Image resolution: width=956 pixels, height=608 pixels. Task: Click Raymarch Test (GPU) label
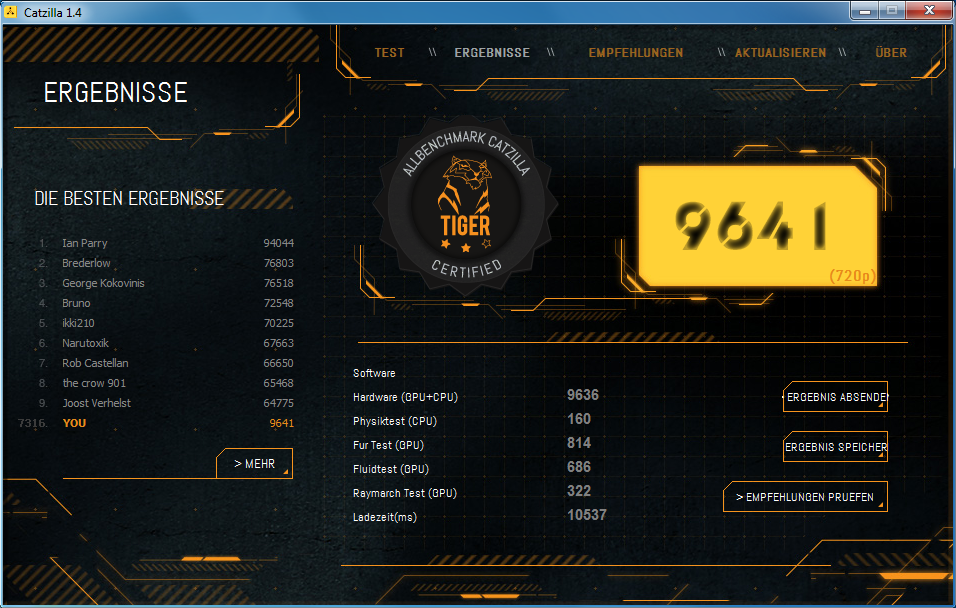[404, 493]
